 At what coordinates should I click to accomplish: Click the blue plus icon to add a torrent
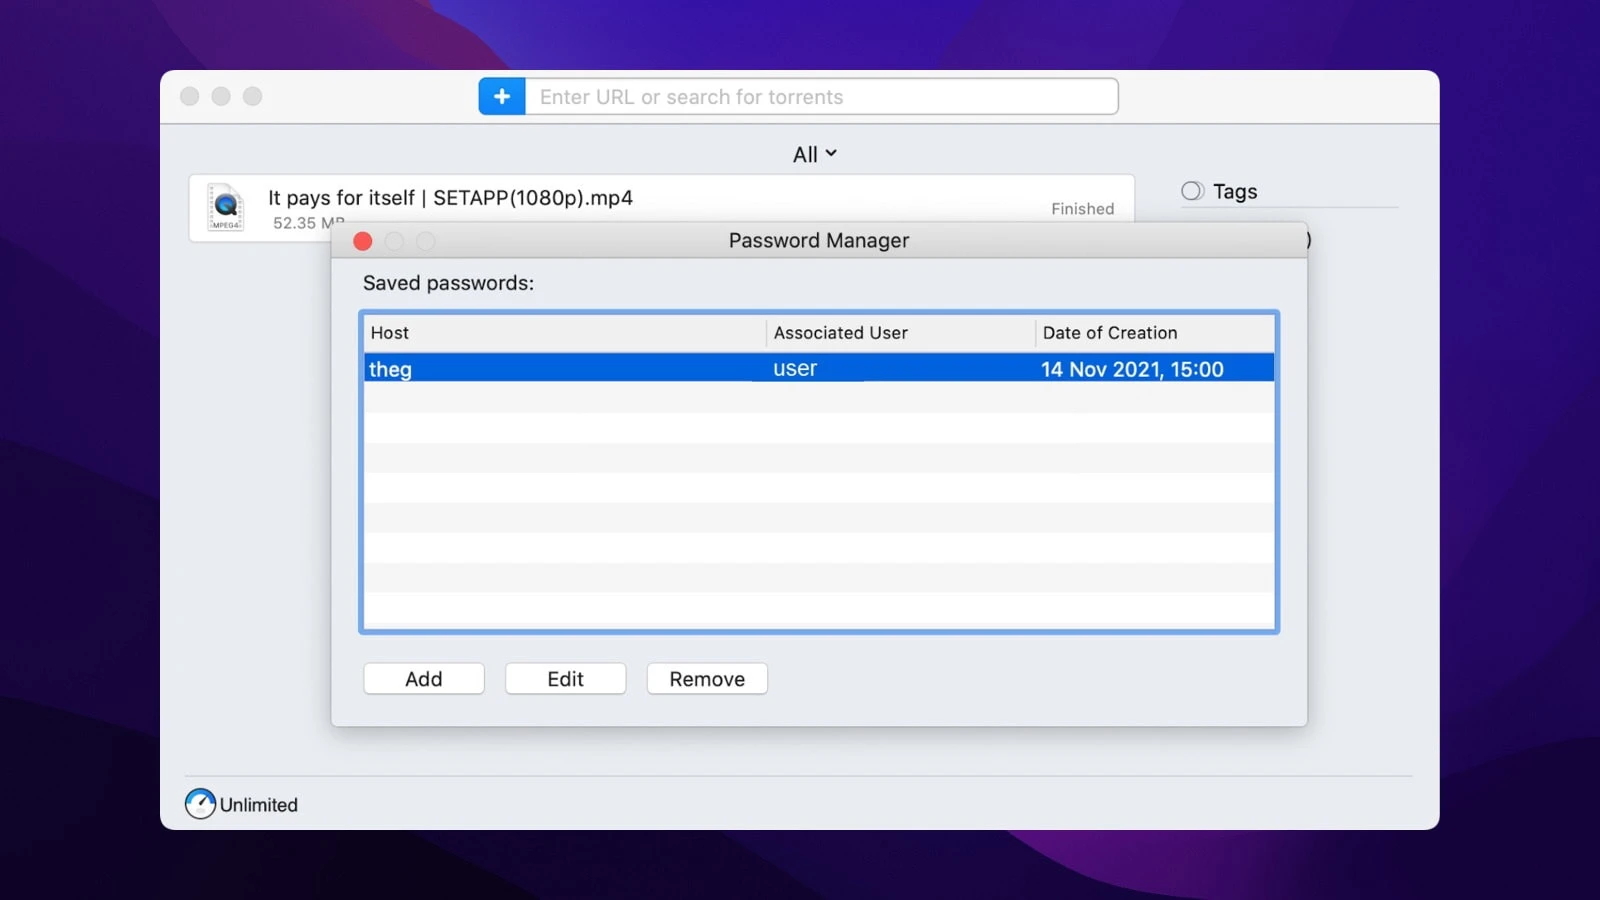[x=501, y=96]
